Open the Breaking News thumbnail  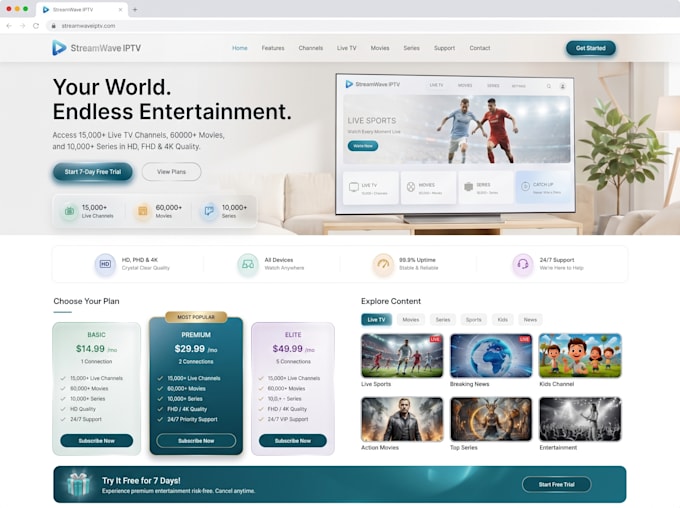(491, 356)
